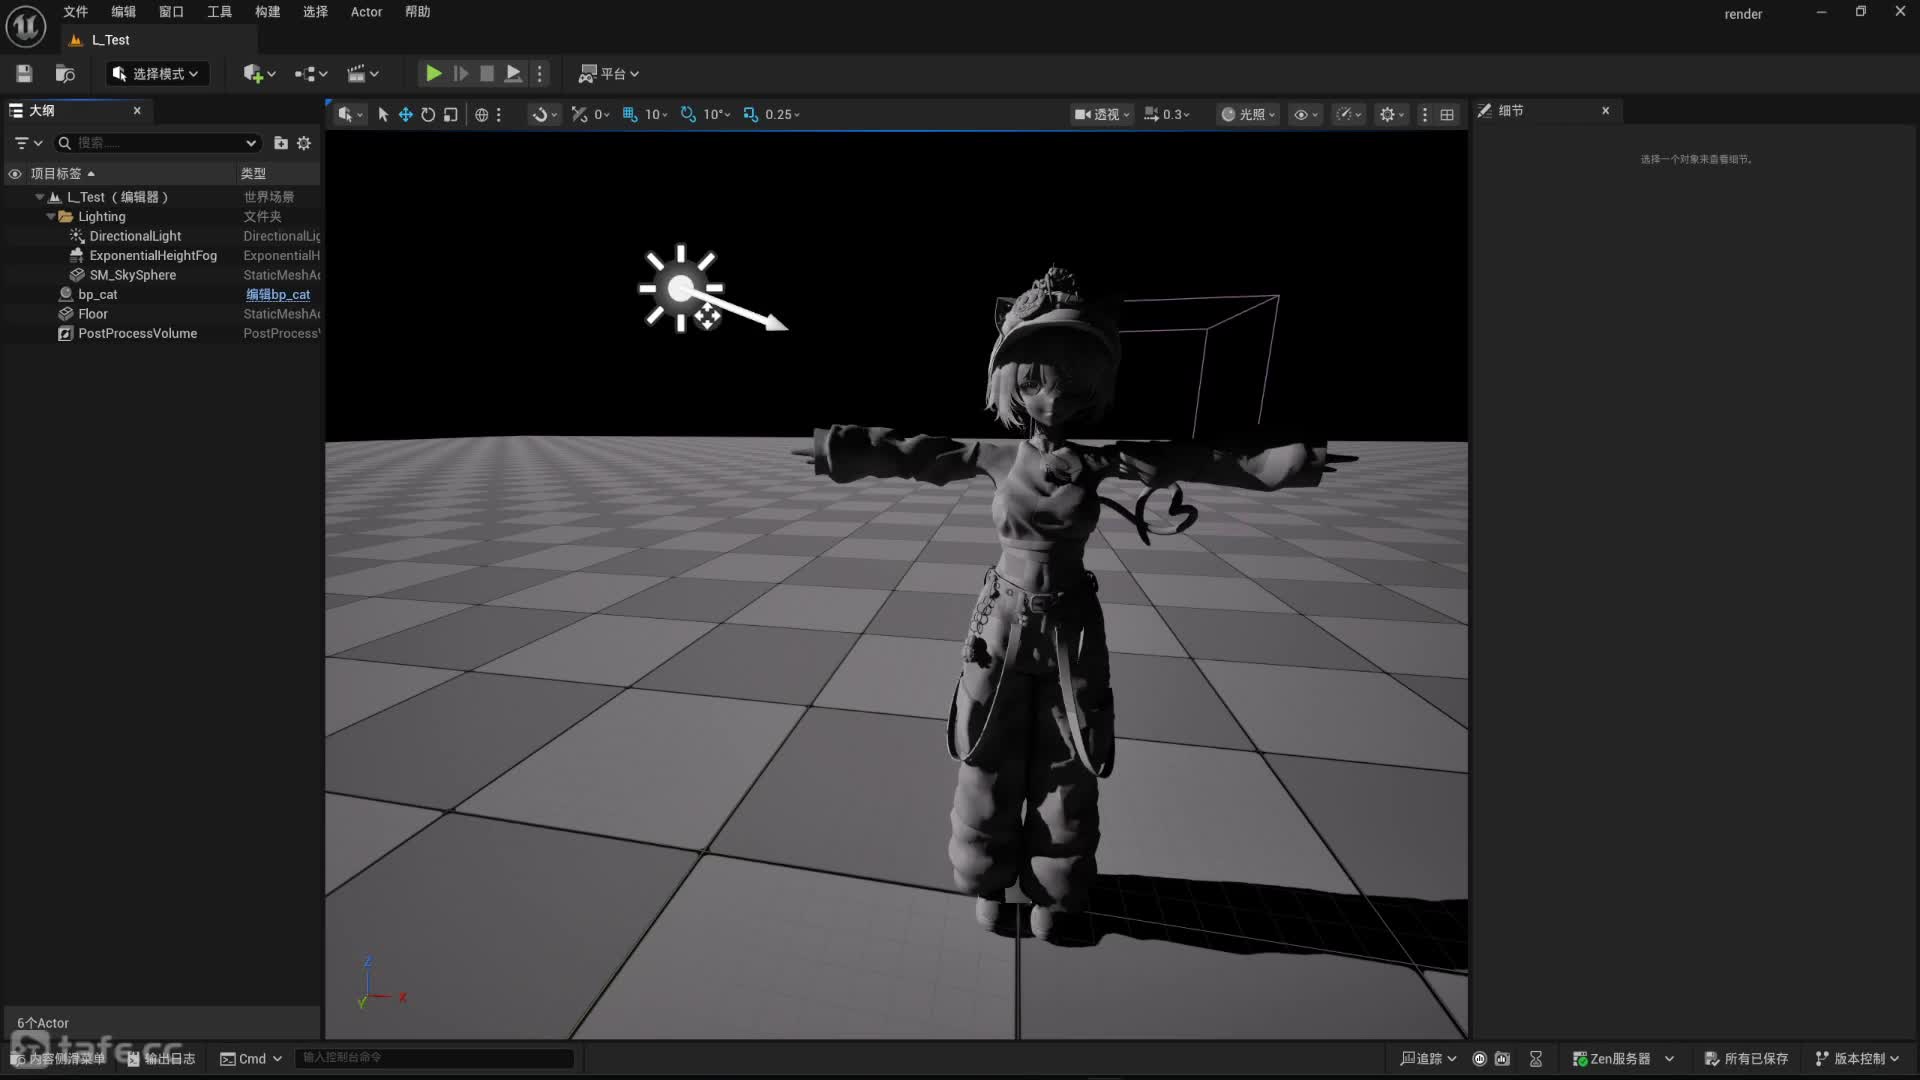Select the scale tool in viewport
The height and width of the screenshot is (1080, 1920).
451,114
